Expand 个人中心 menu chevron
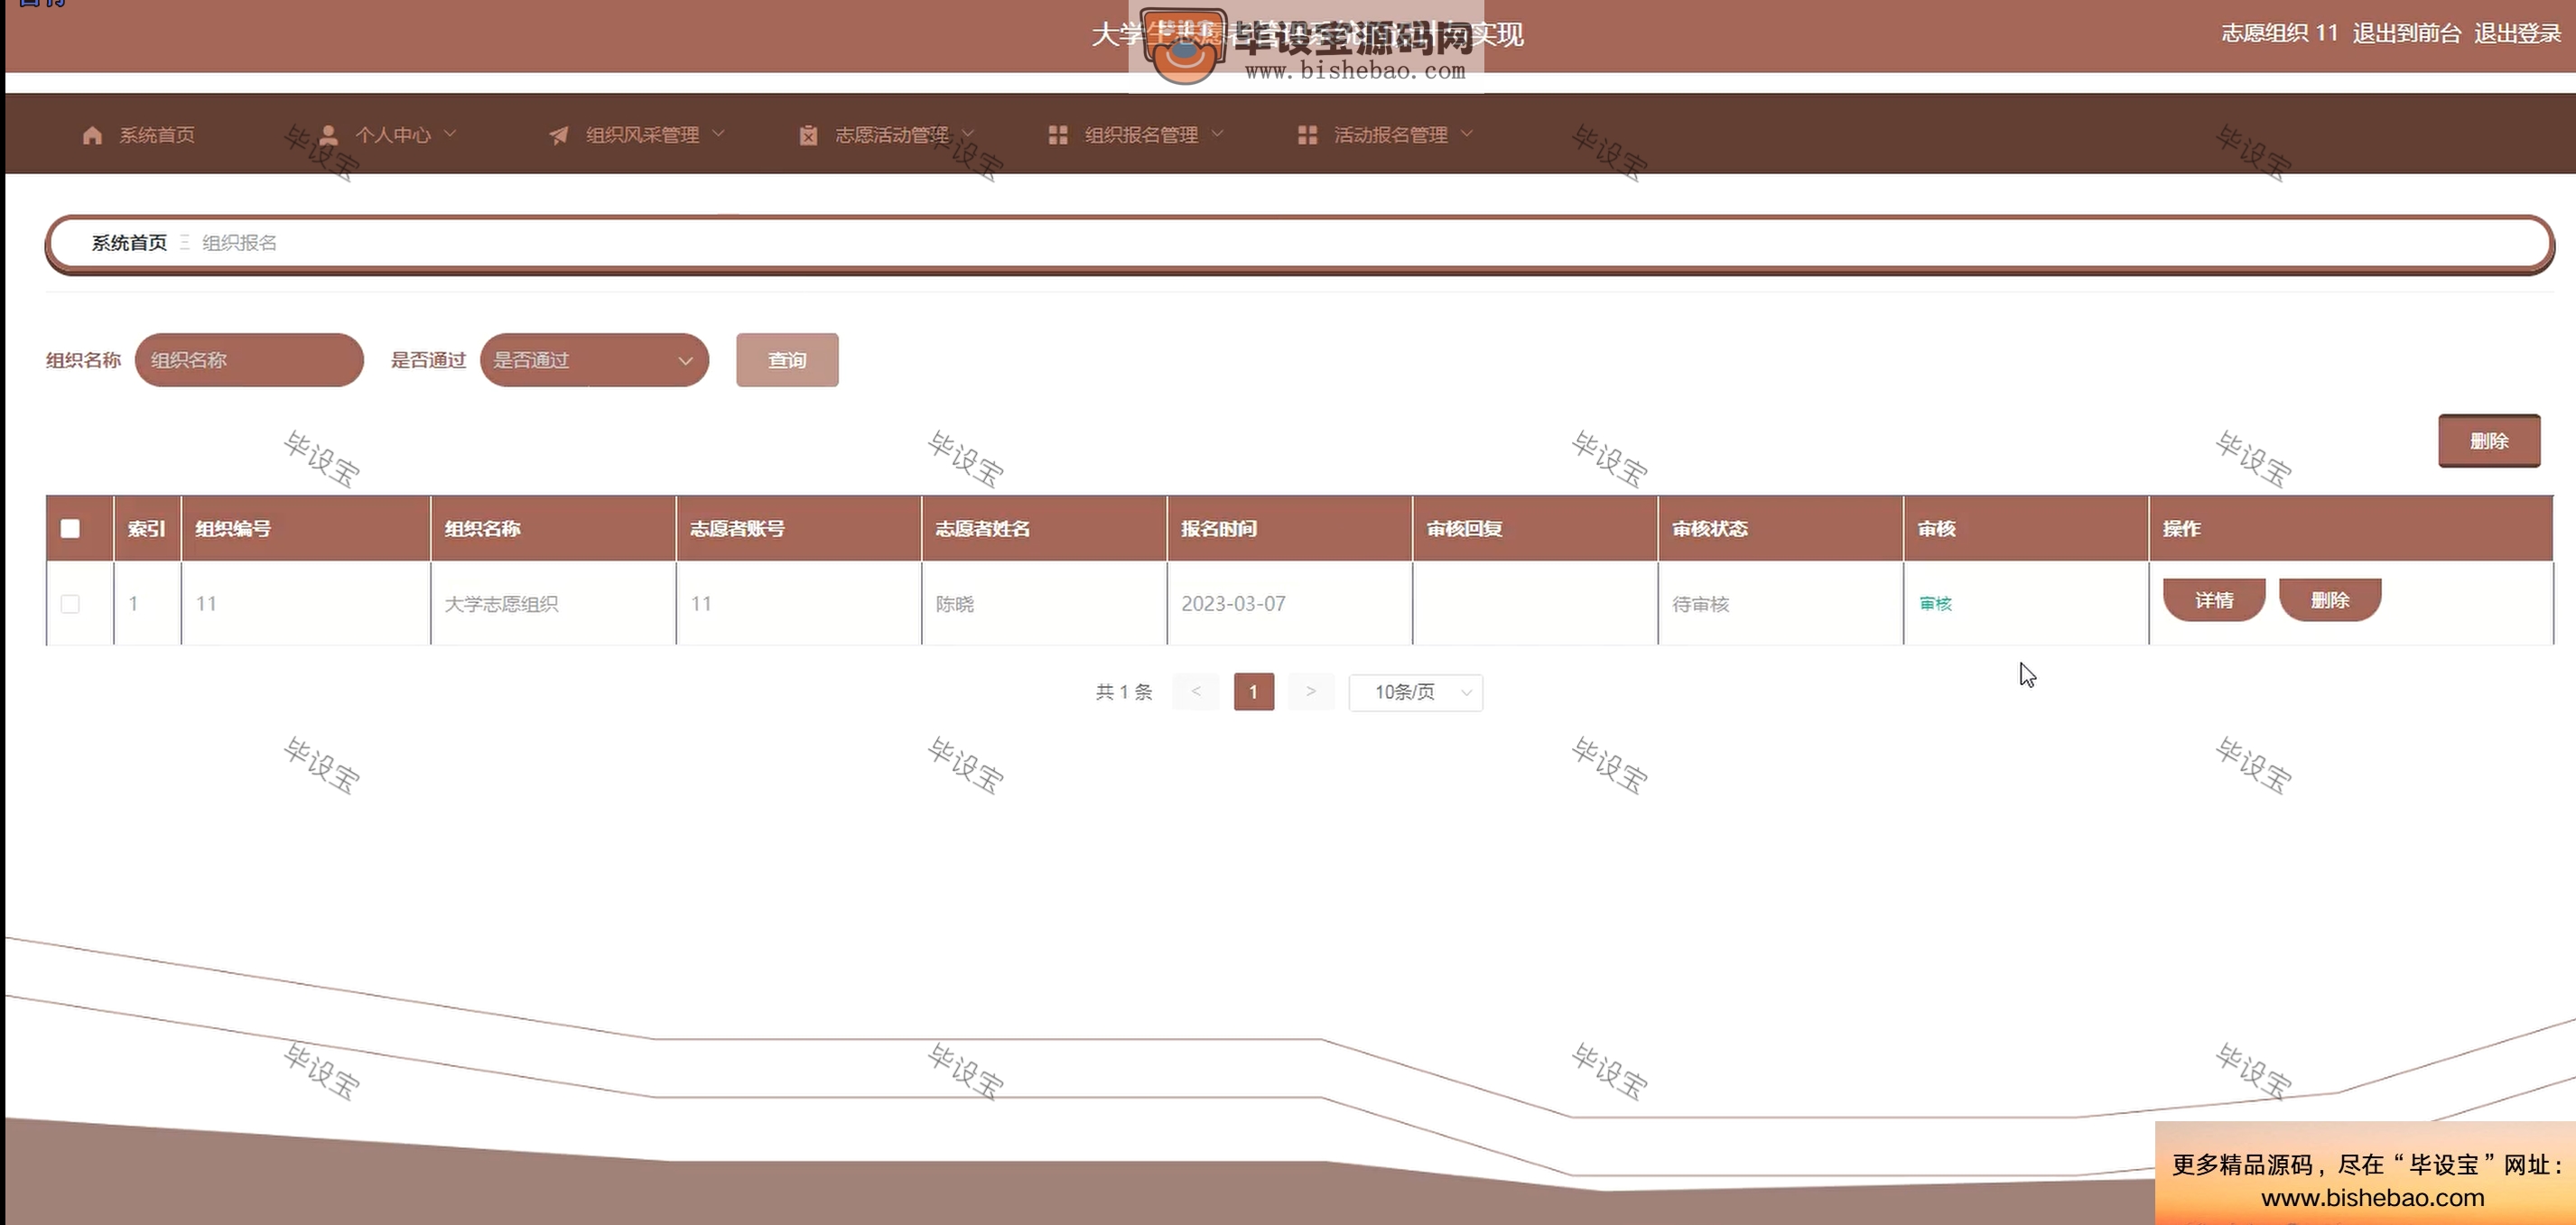The width and height of the screenshot is (2576, 1225). (x=450, y=133)
